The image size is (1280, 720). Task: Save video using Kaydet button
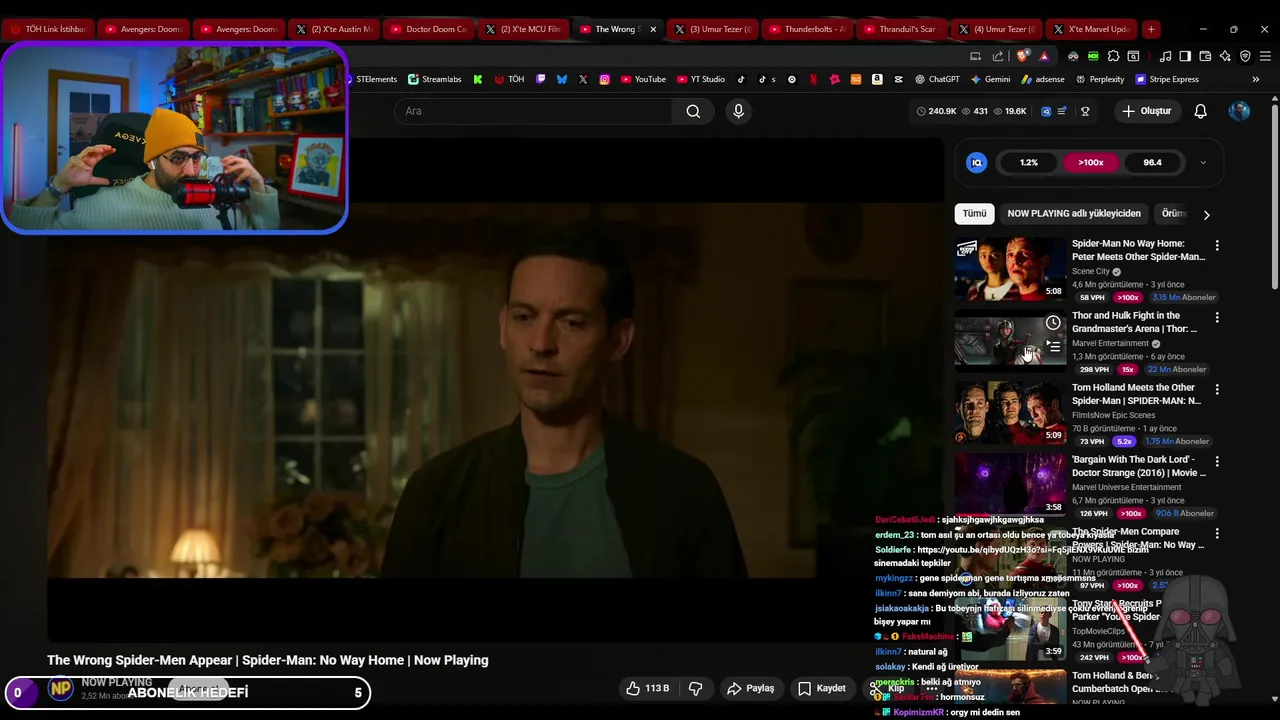(x=822, y=688)
